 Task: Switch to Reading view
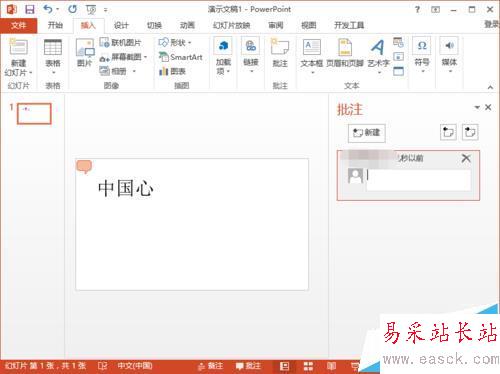point(331,366)
